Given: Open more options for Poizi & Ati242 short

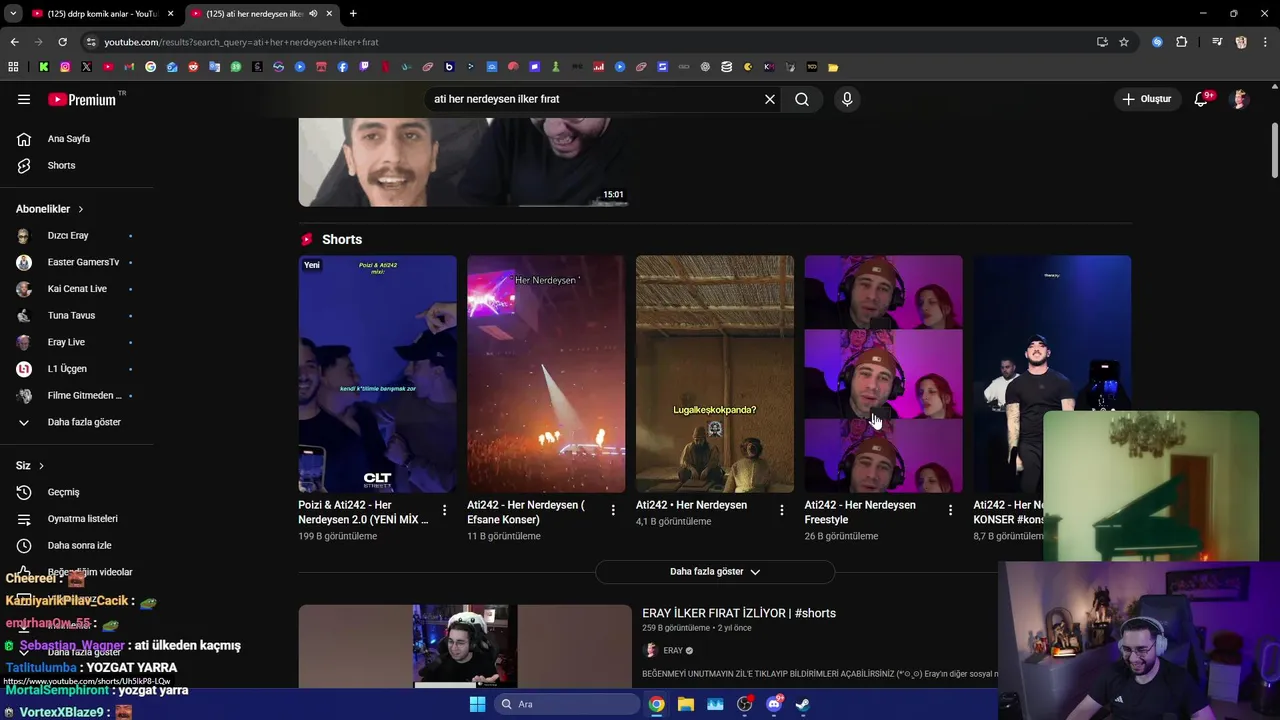Looking at the screenshot, I should click(445, 510).
